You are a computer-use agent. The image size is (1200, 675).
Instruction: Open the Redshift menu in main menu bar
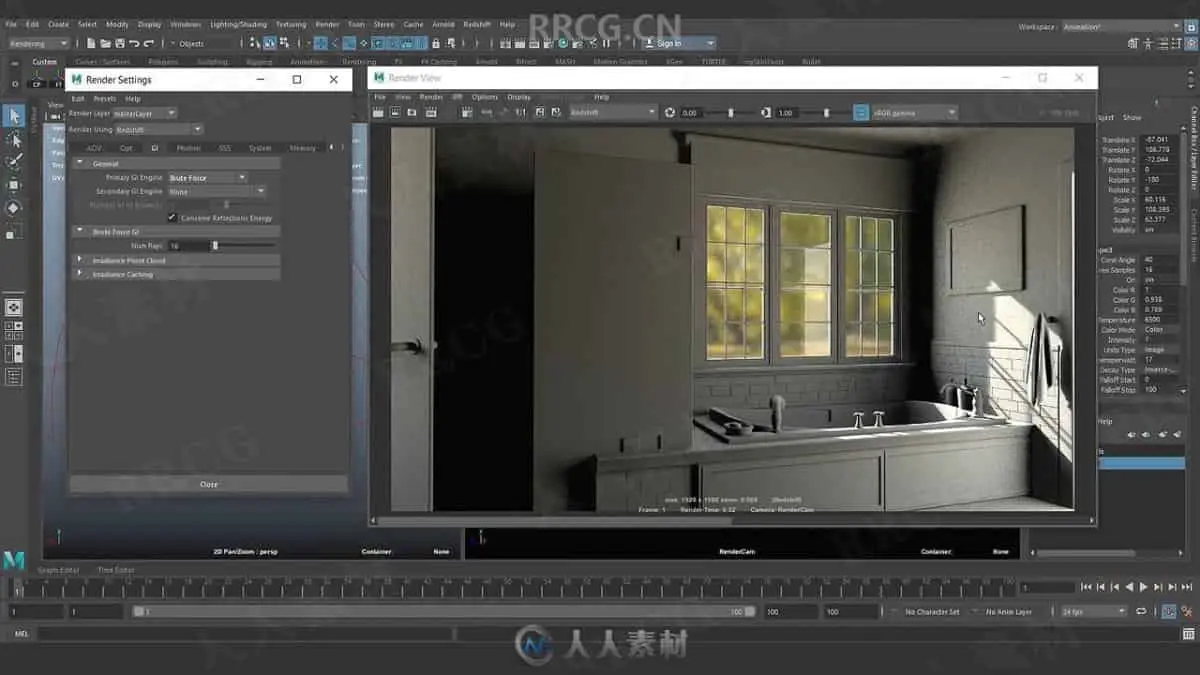475,24
